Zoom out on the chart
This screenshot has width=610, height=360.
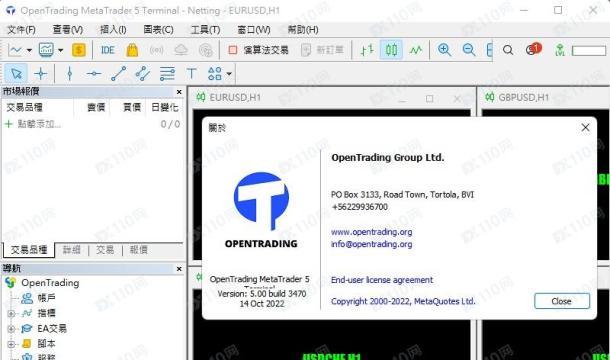(469, 50)
